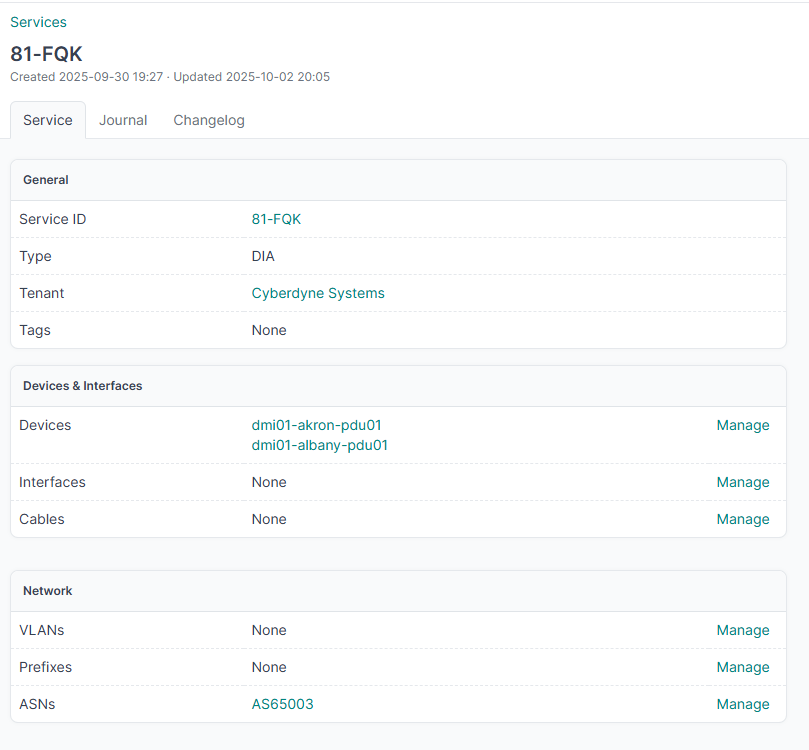This screenshot has height=750, width=809.
Task: Click the Created and Updated timestamp text
Action: click(170, 77)
